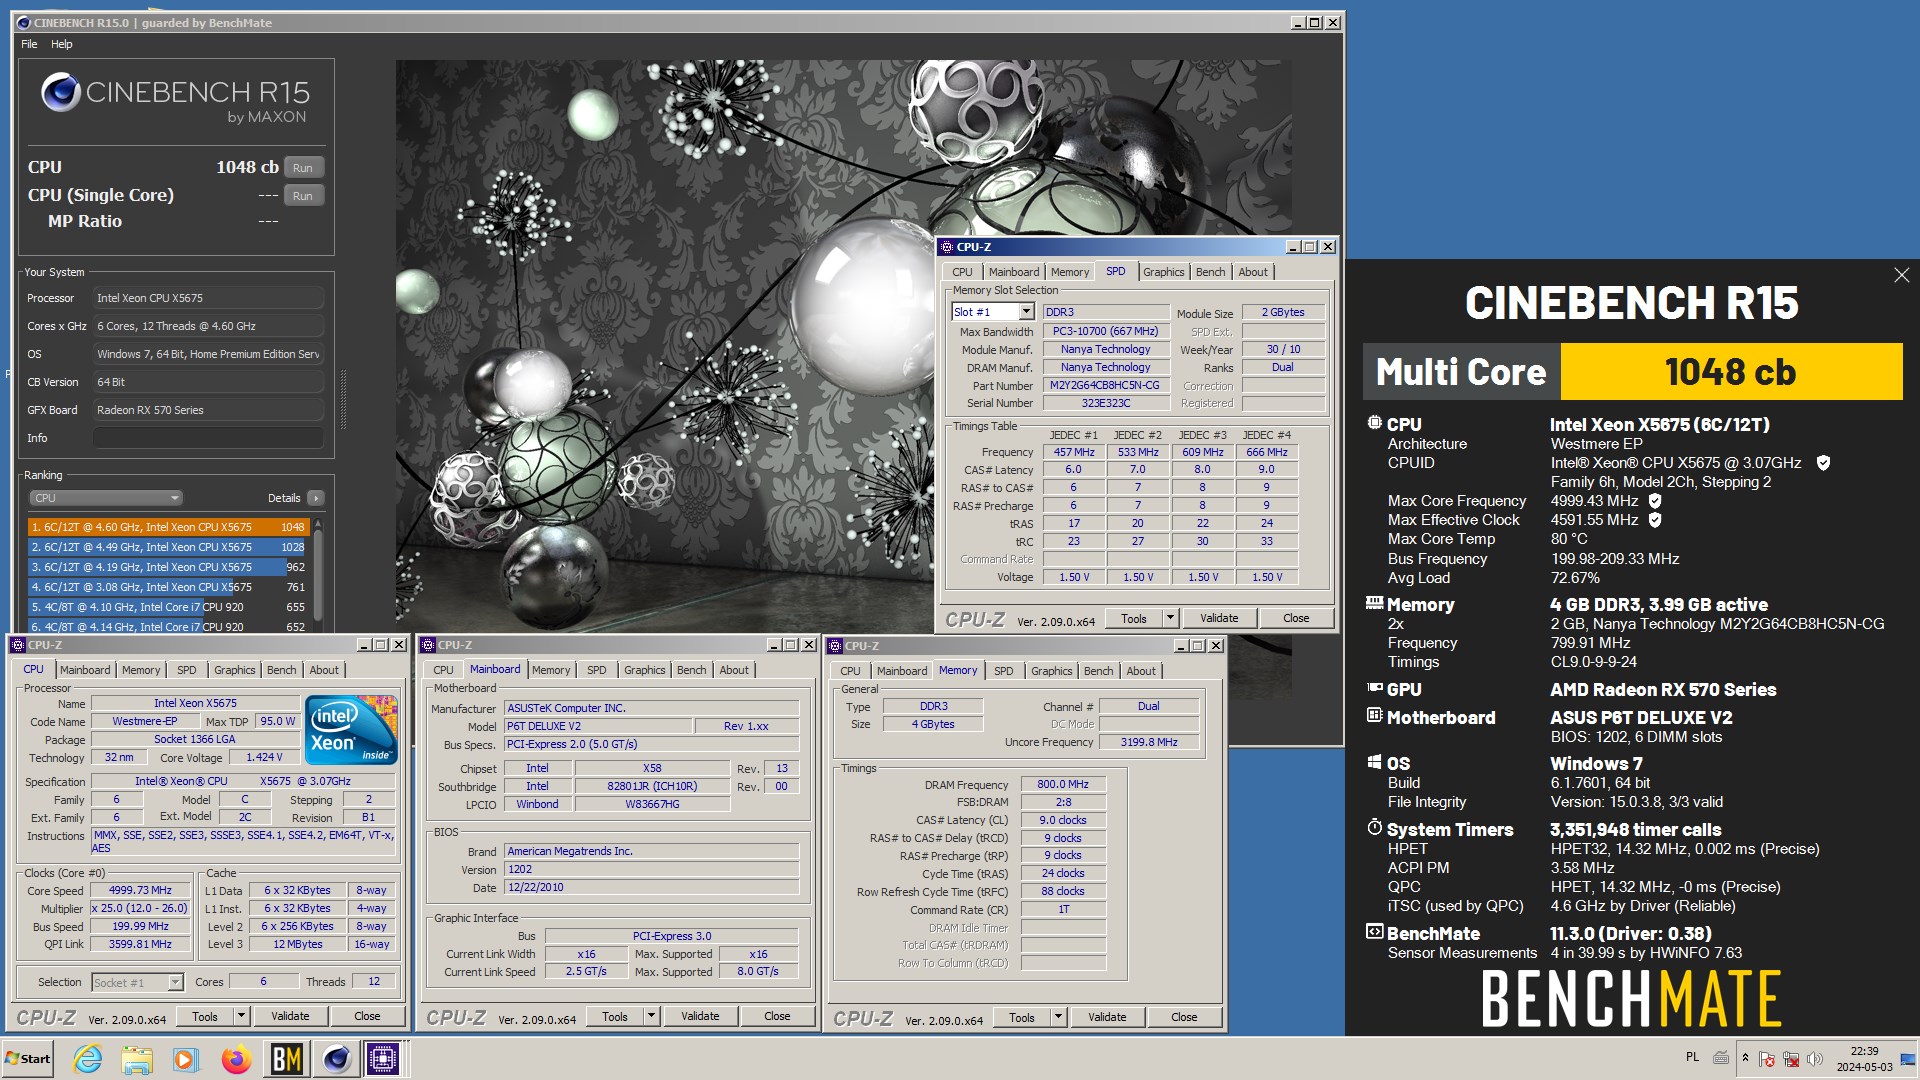Click the title bar icon of the CPU-Z Mainboard window

[x=427, y=645]
